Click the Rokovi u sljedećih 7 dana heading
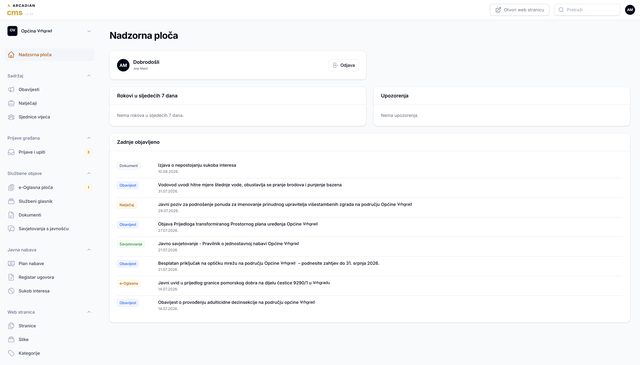Image resolution: width=640 pixels, height=365 pixels. point(147,96)
